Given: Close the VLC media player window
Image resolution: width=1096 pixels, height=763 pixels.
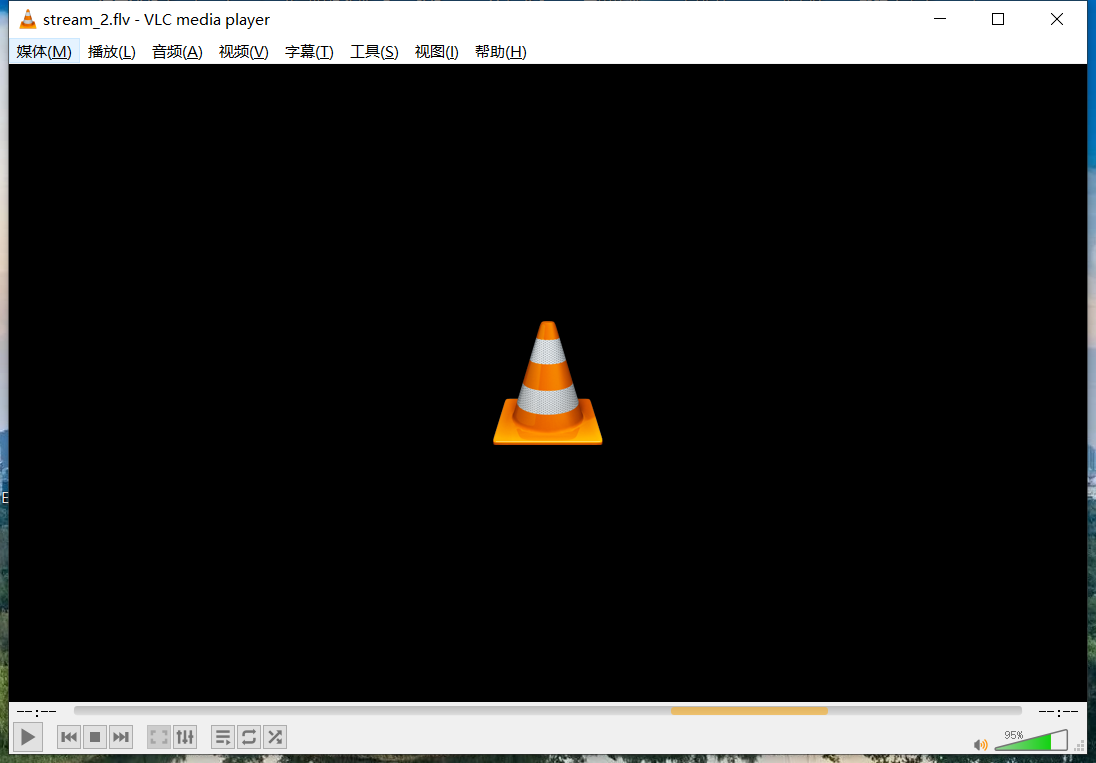Looking at the screenshot, I should (x=1057, y=19).
